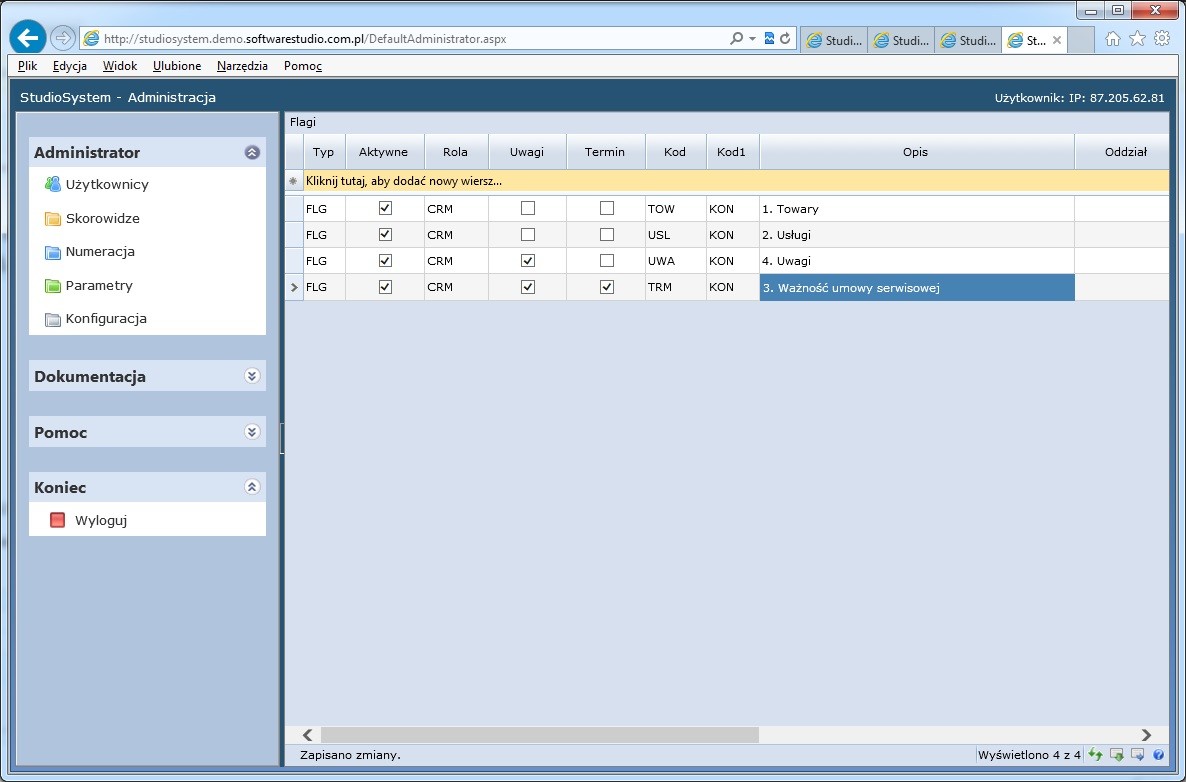1186x782 pixels.
Task: Click the asterisk new-row indicator icon
Action: click(x=293, y=181)
